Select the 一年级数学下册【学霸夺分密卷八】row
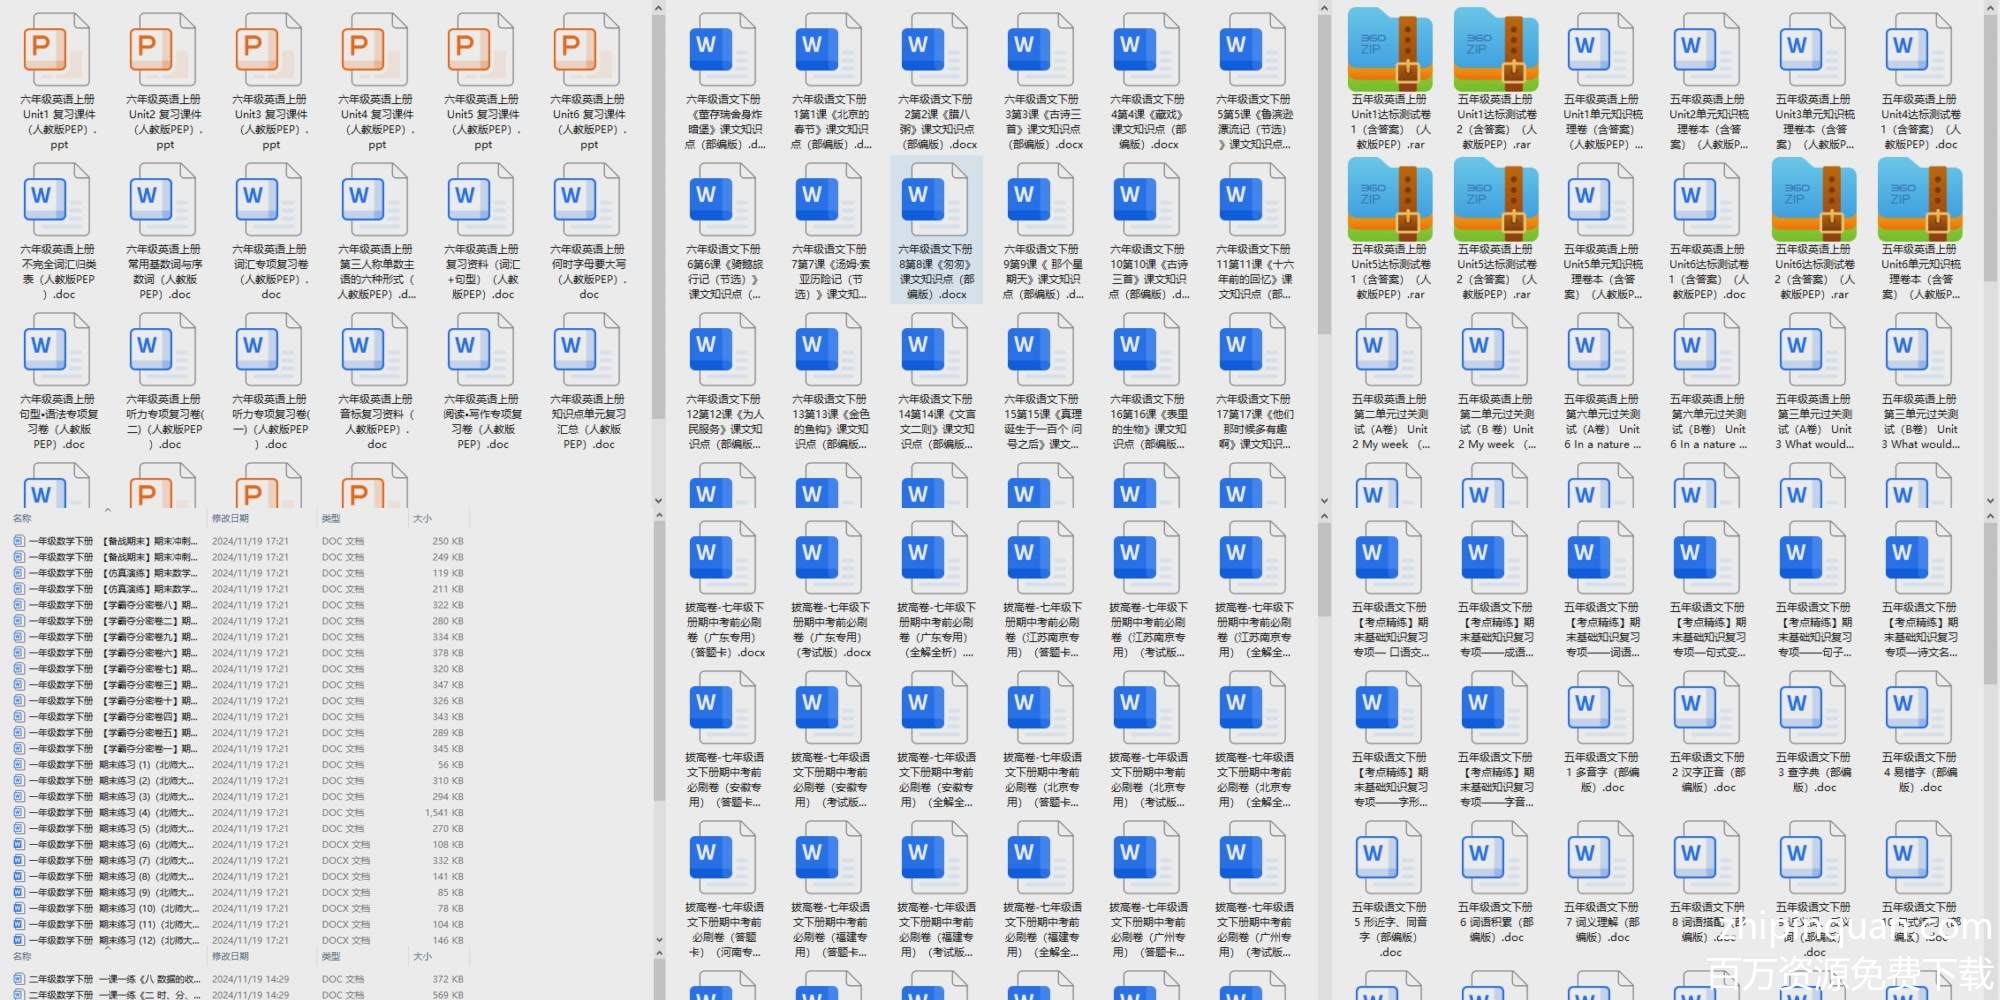Image resolution: width=2000 pixels, height=1000 pixels. point(239,605)
